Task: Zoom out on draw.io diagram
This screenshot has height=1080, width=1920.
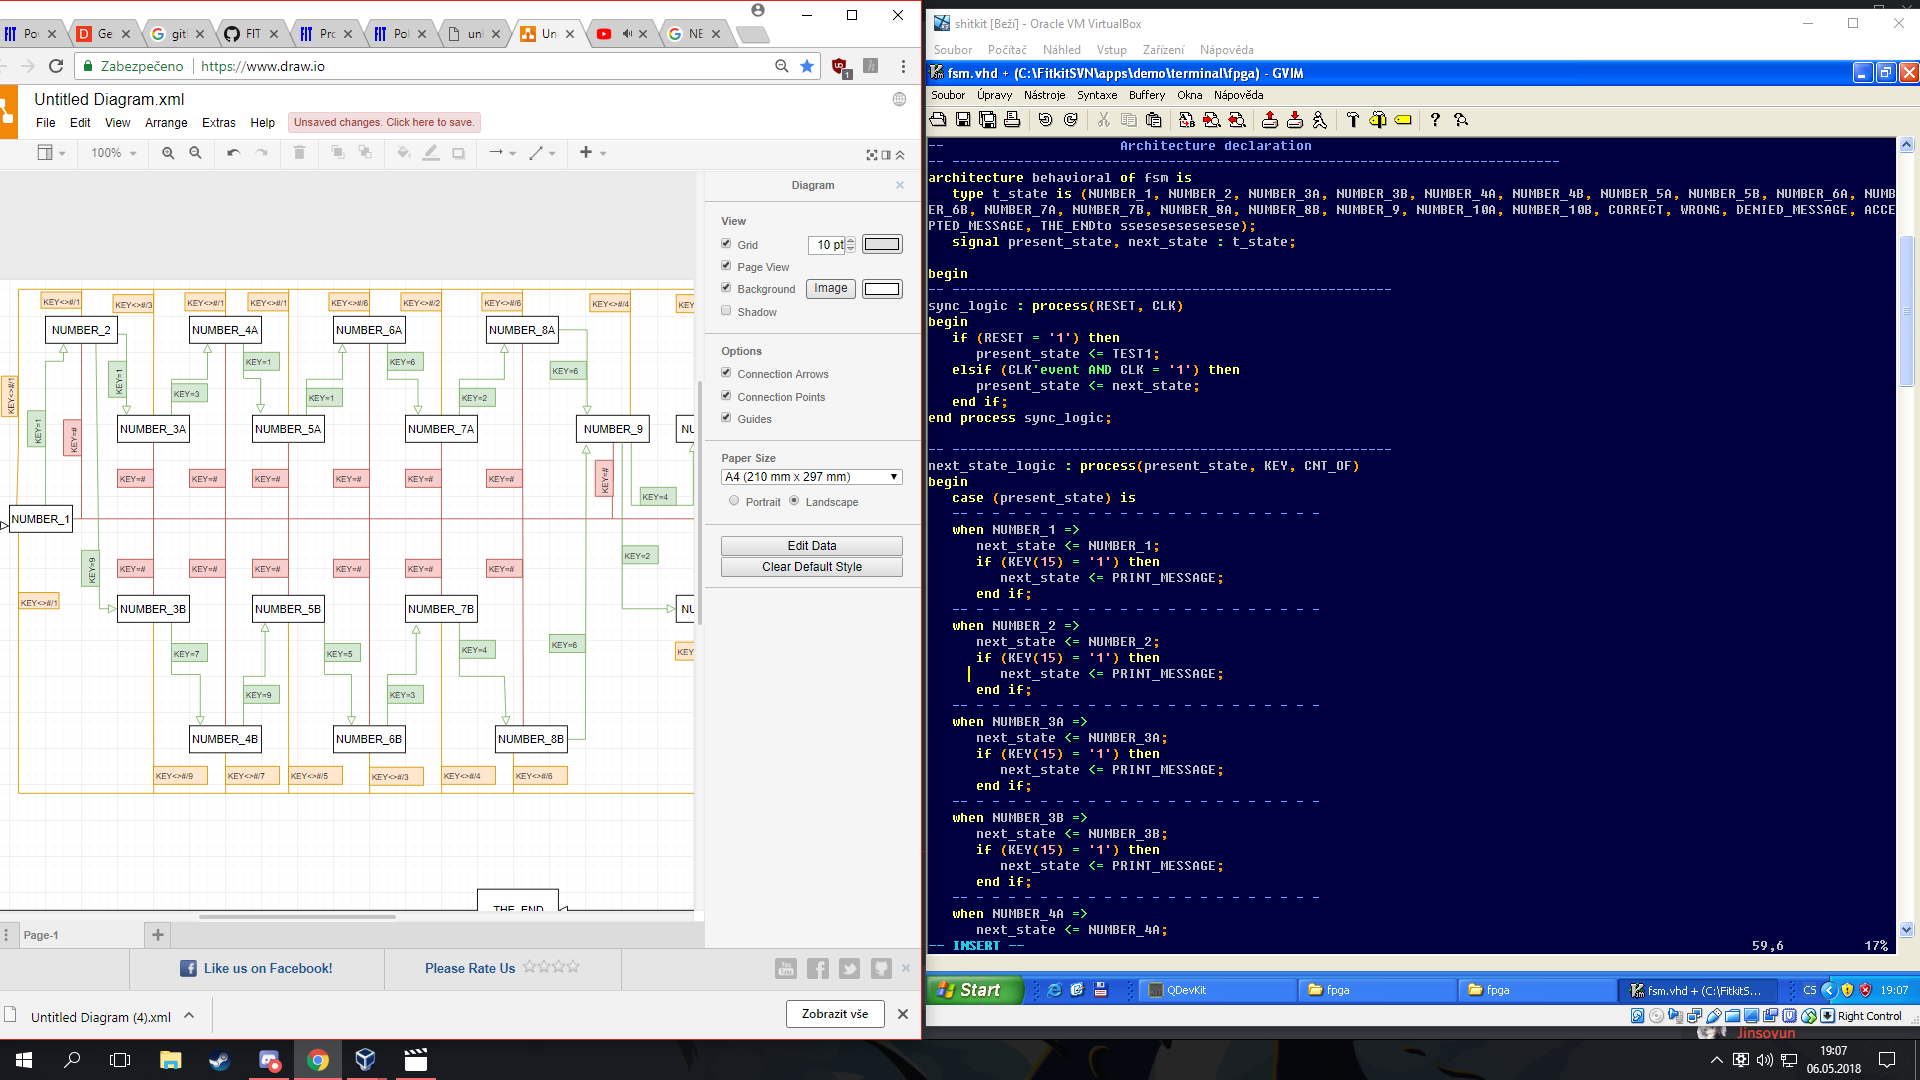Action: point(196,153)
